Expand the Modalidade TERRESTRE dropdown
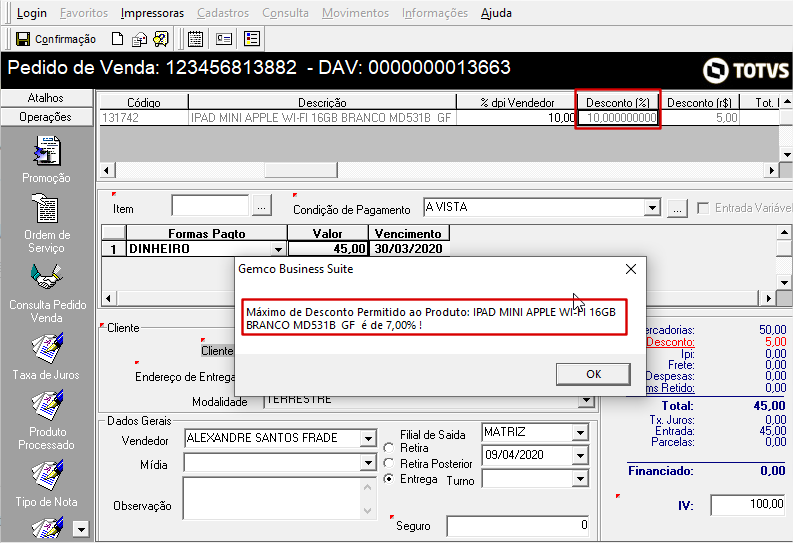 coord(587,401)
